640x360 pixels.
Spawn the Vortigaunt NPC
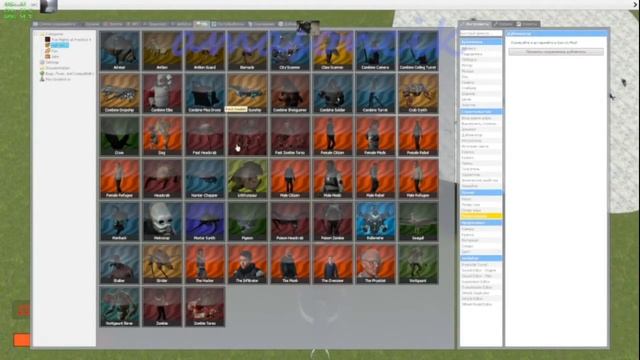point(418,264)
